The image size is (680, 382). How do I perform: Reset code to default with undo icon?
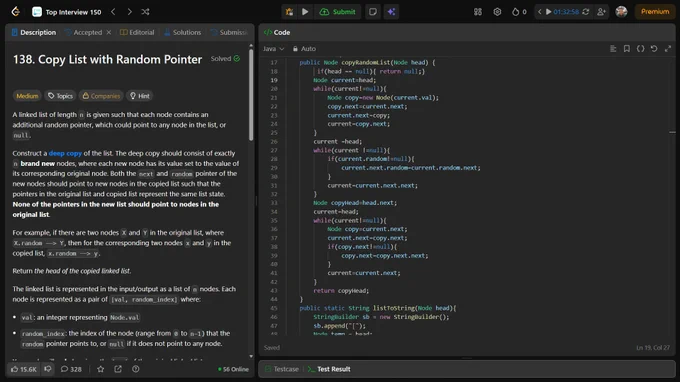click(654, 49)
